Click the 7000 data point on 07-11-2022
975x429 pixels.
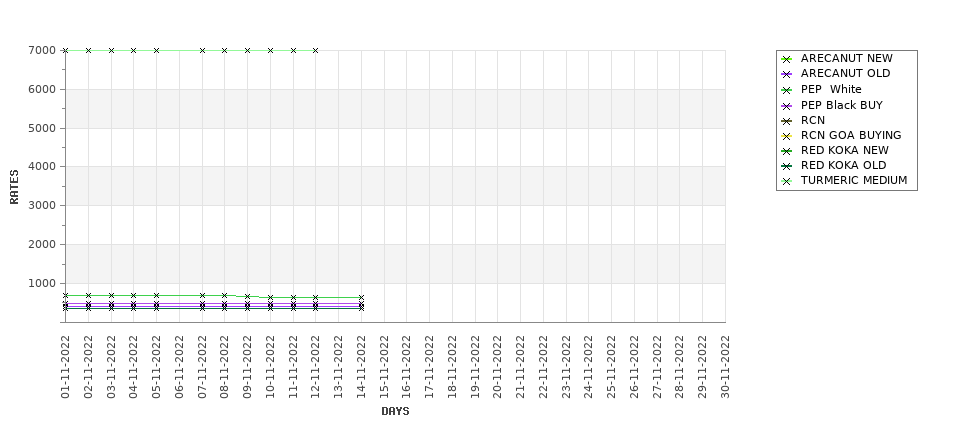coord(202,50)
